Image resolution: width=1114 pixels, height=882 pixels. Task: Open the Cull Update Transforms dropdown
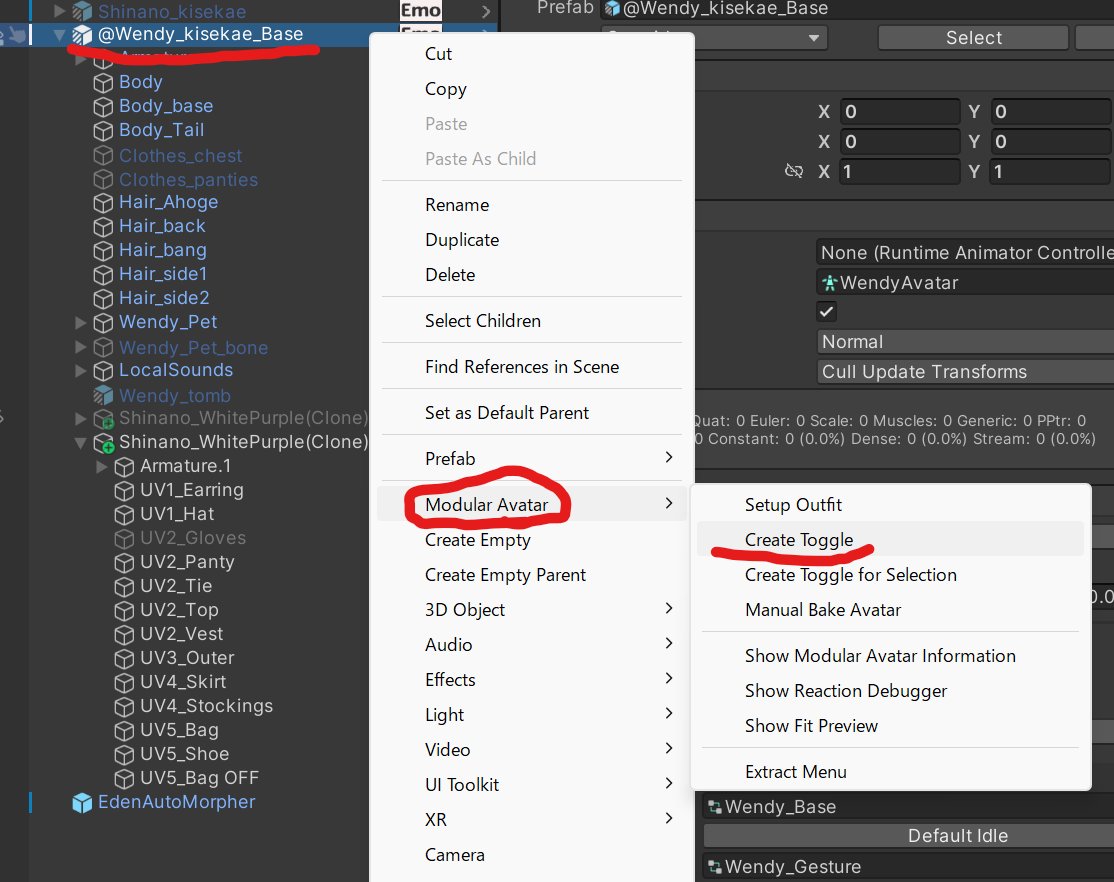(966, 372)
